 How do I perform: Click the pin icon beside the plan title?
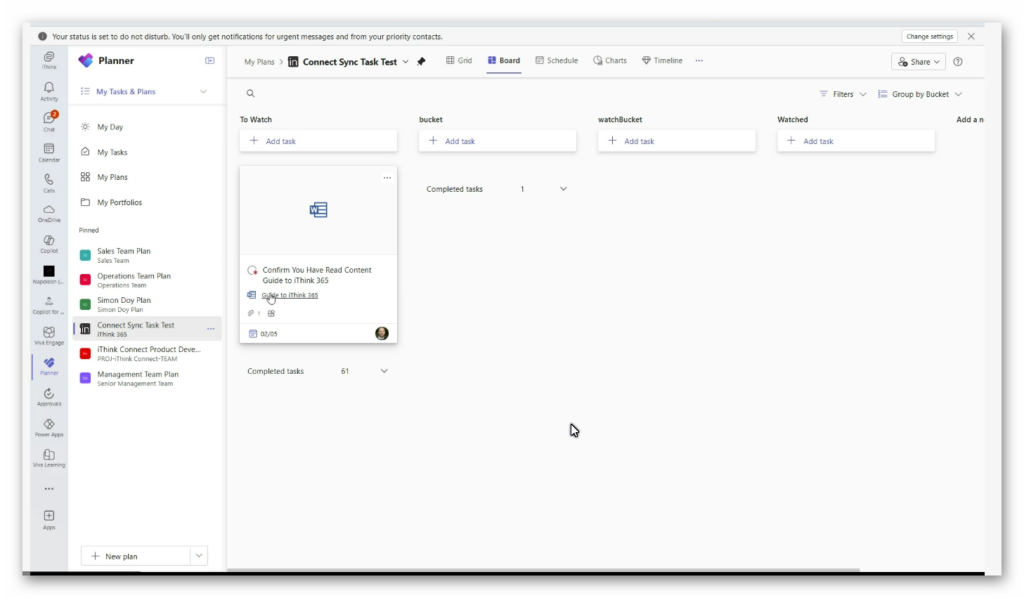[421, 61]
